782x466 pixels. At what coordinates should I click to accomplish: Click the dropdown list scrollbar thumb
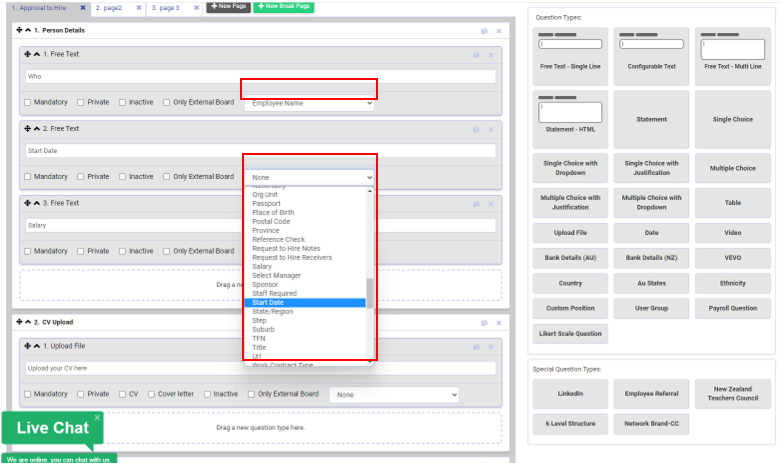pyautogui.click(x=370, y=293)
